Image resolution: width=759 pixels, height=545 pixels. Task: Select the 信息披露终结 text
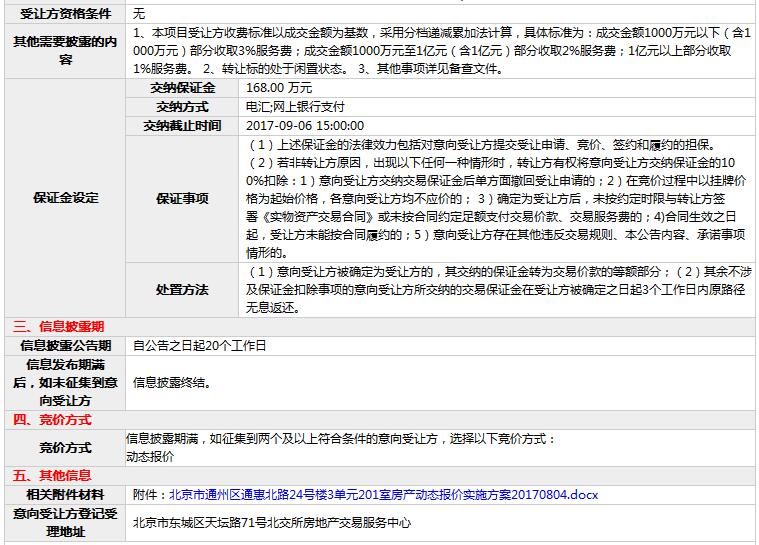(x=172, y=382)
